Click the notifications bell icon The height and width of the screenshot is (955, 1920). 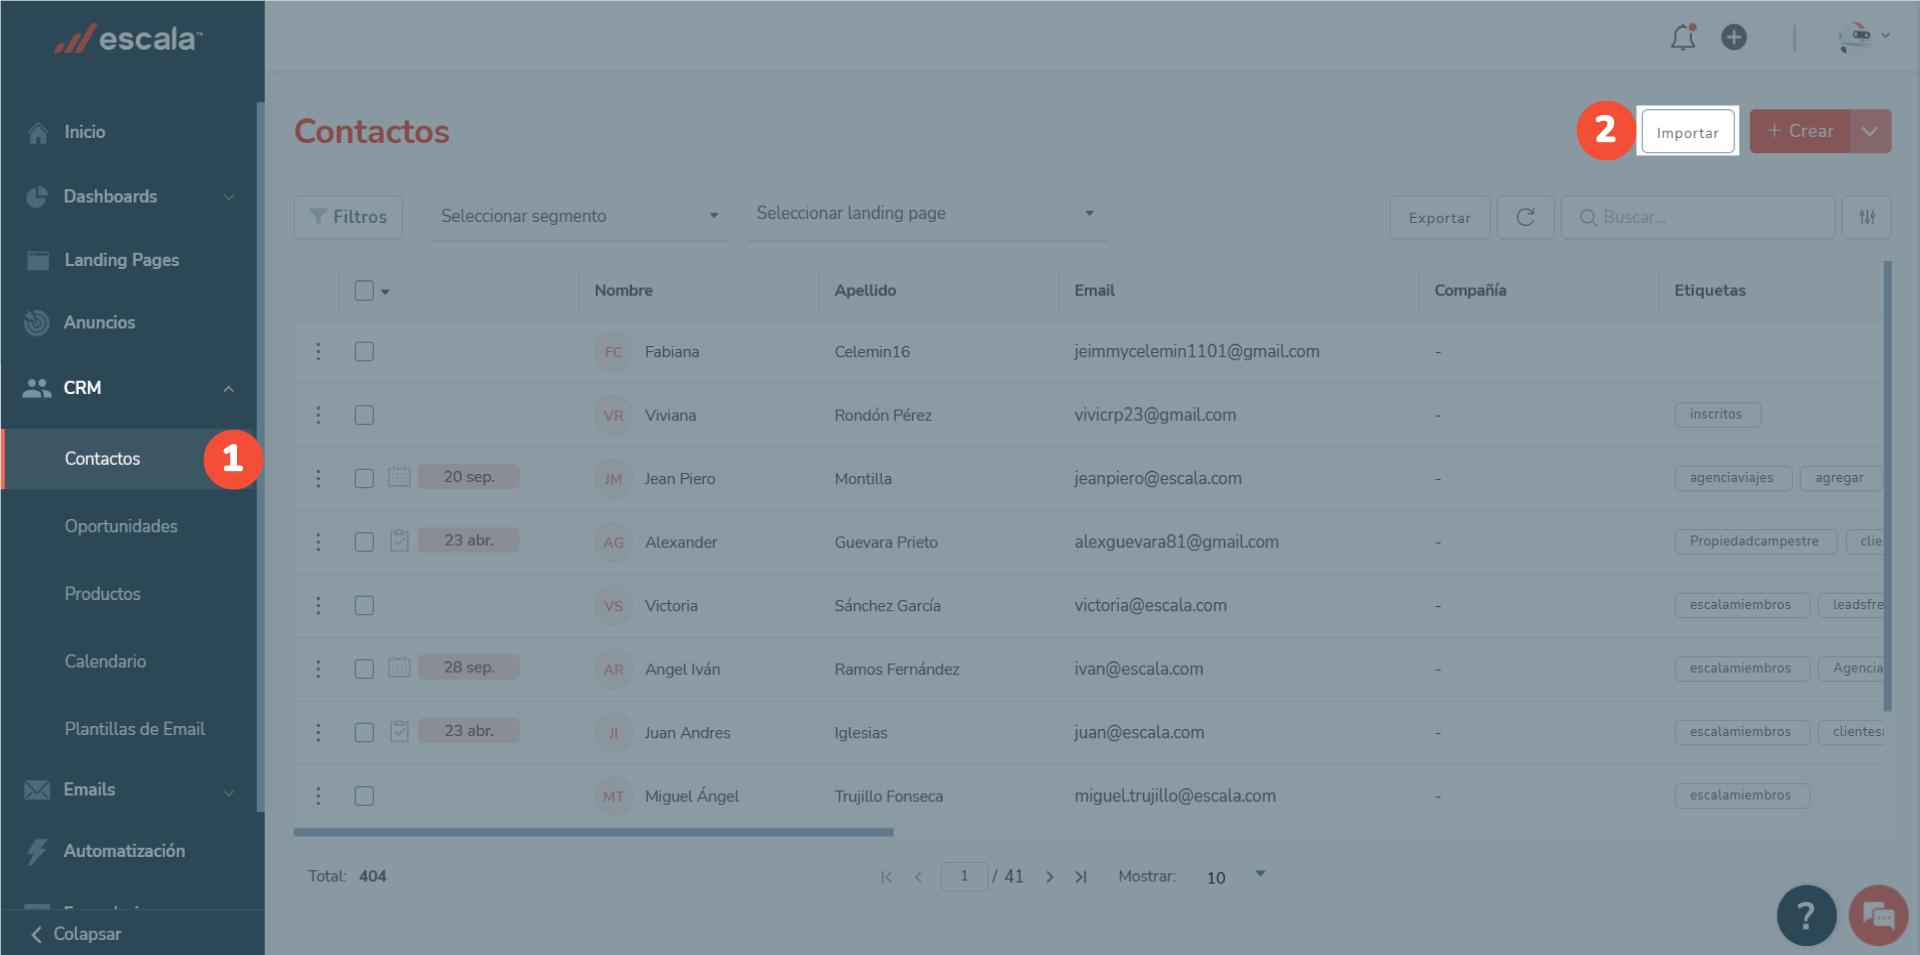tap(1683, 38)
